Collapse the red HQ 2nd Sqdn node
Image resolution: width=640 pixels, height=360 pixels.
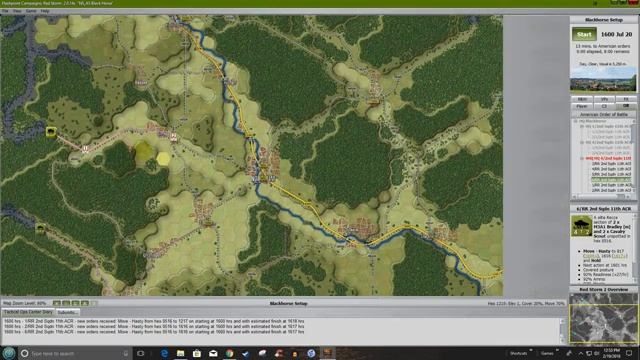(582, 158)
